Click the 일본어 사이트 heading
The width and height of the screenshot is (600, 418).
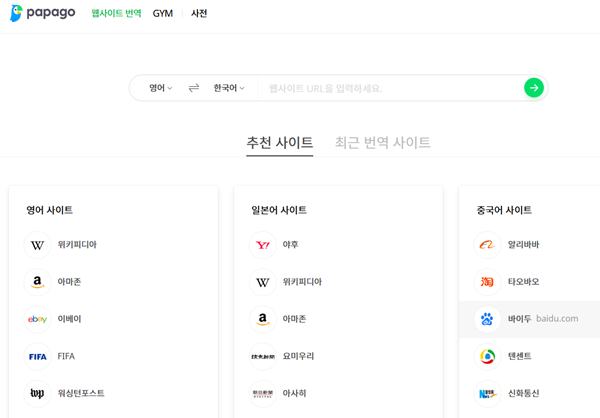click(279, 210)
